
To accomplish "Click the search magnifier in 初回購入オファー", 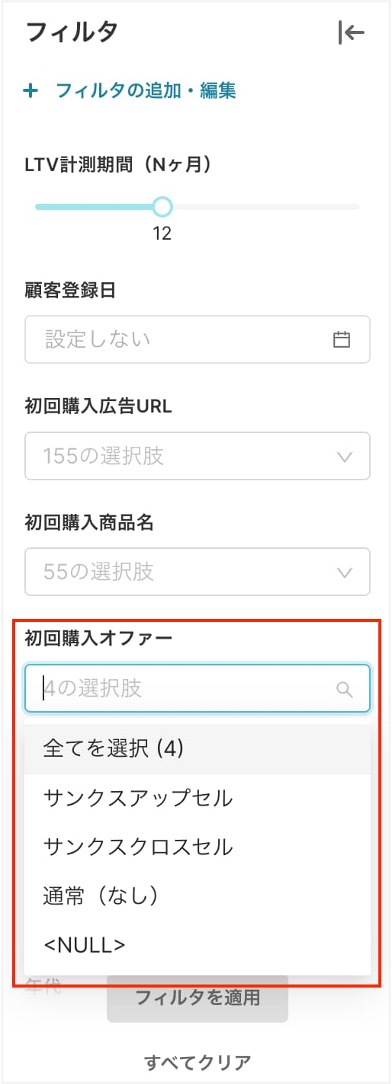I will click(x=344, y=689).
